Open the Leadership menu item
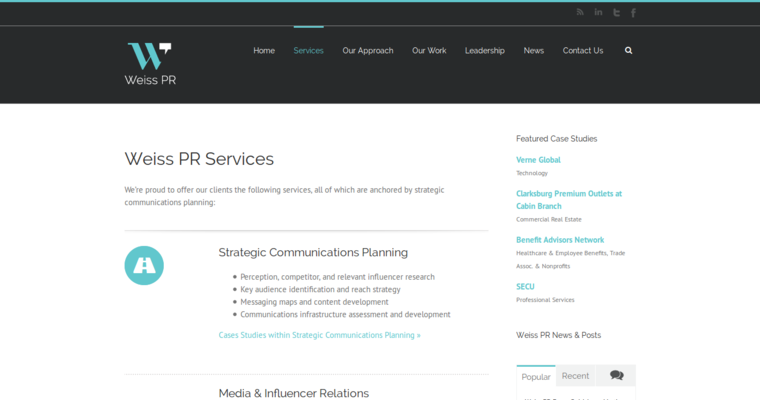This screenshot has width=760, height=400. tap(485, 50)
